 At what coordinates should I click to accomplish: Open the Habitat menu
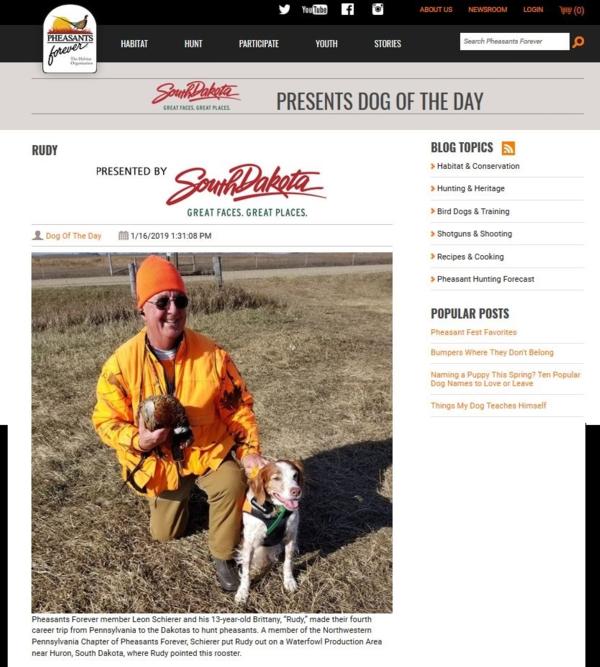(x=134, y=44)
